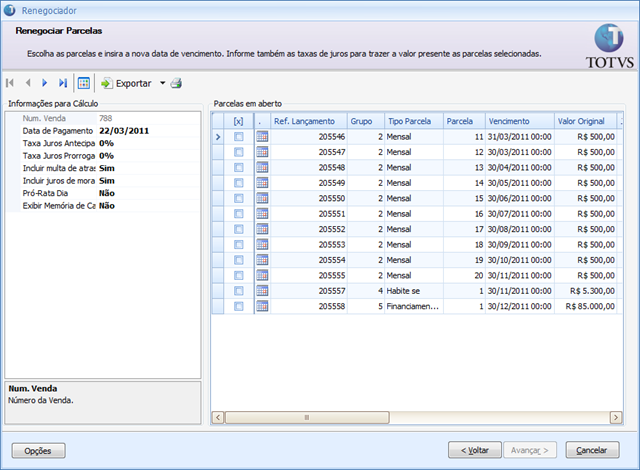Select the current-row indicator for 205546
Image resolution: width=640 pixels, height=470 pixels.
(218, 137)
